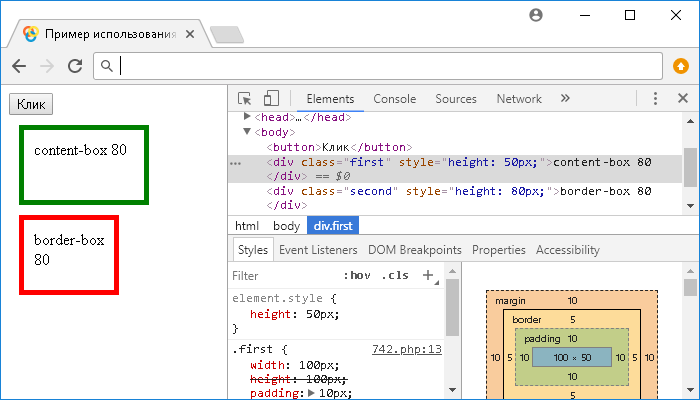Click the browser forward arrow

pyautogui.click(x=47, y=66)
